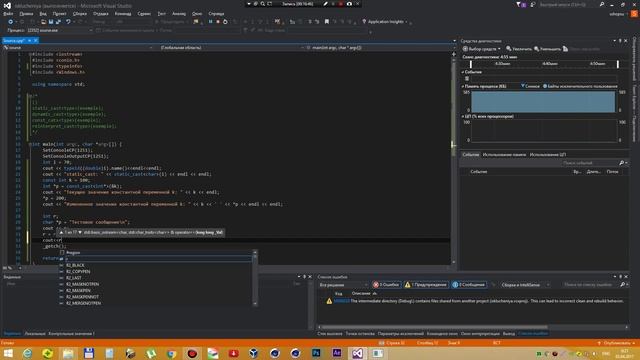Switch to the Breakpoints tab
This screenshot has height=360, width=640.
coord(360,334)
